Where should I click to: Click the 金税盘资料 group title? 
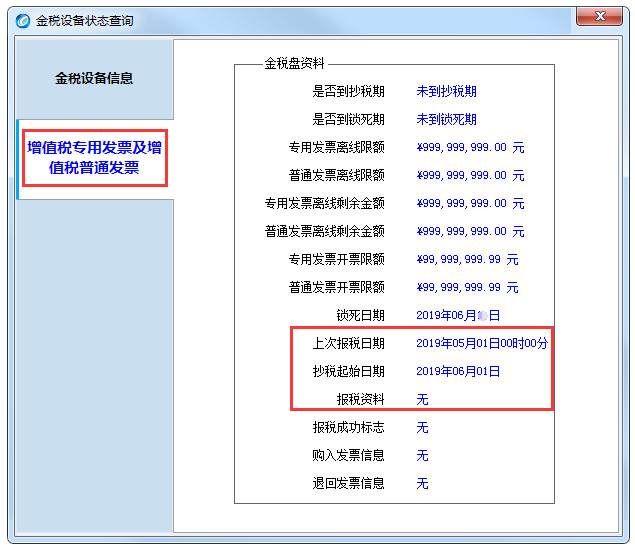pos(294,63)
